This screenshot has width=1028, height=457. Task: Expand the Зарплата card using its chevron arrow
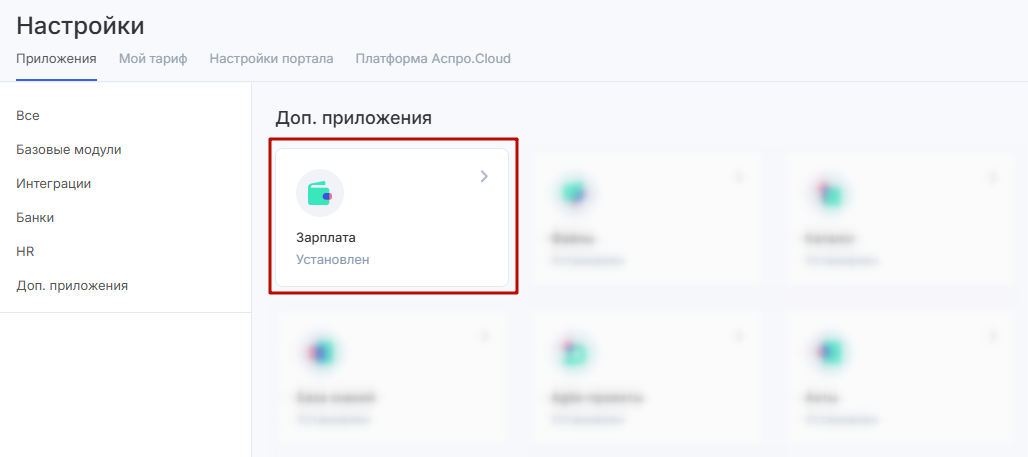(484, 177)
